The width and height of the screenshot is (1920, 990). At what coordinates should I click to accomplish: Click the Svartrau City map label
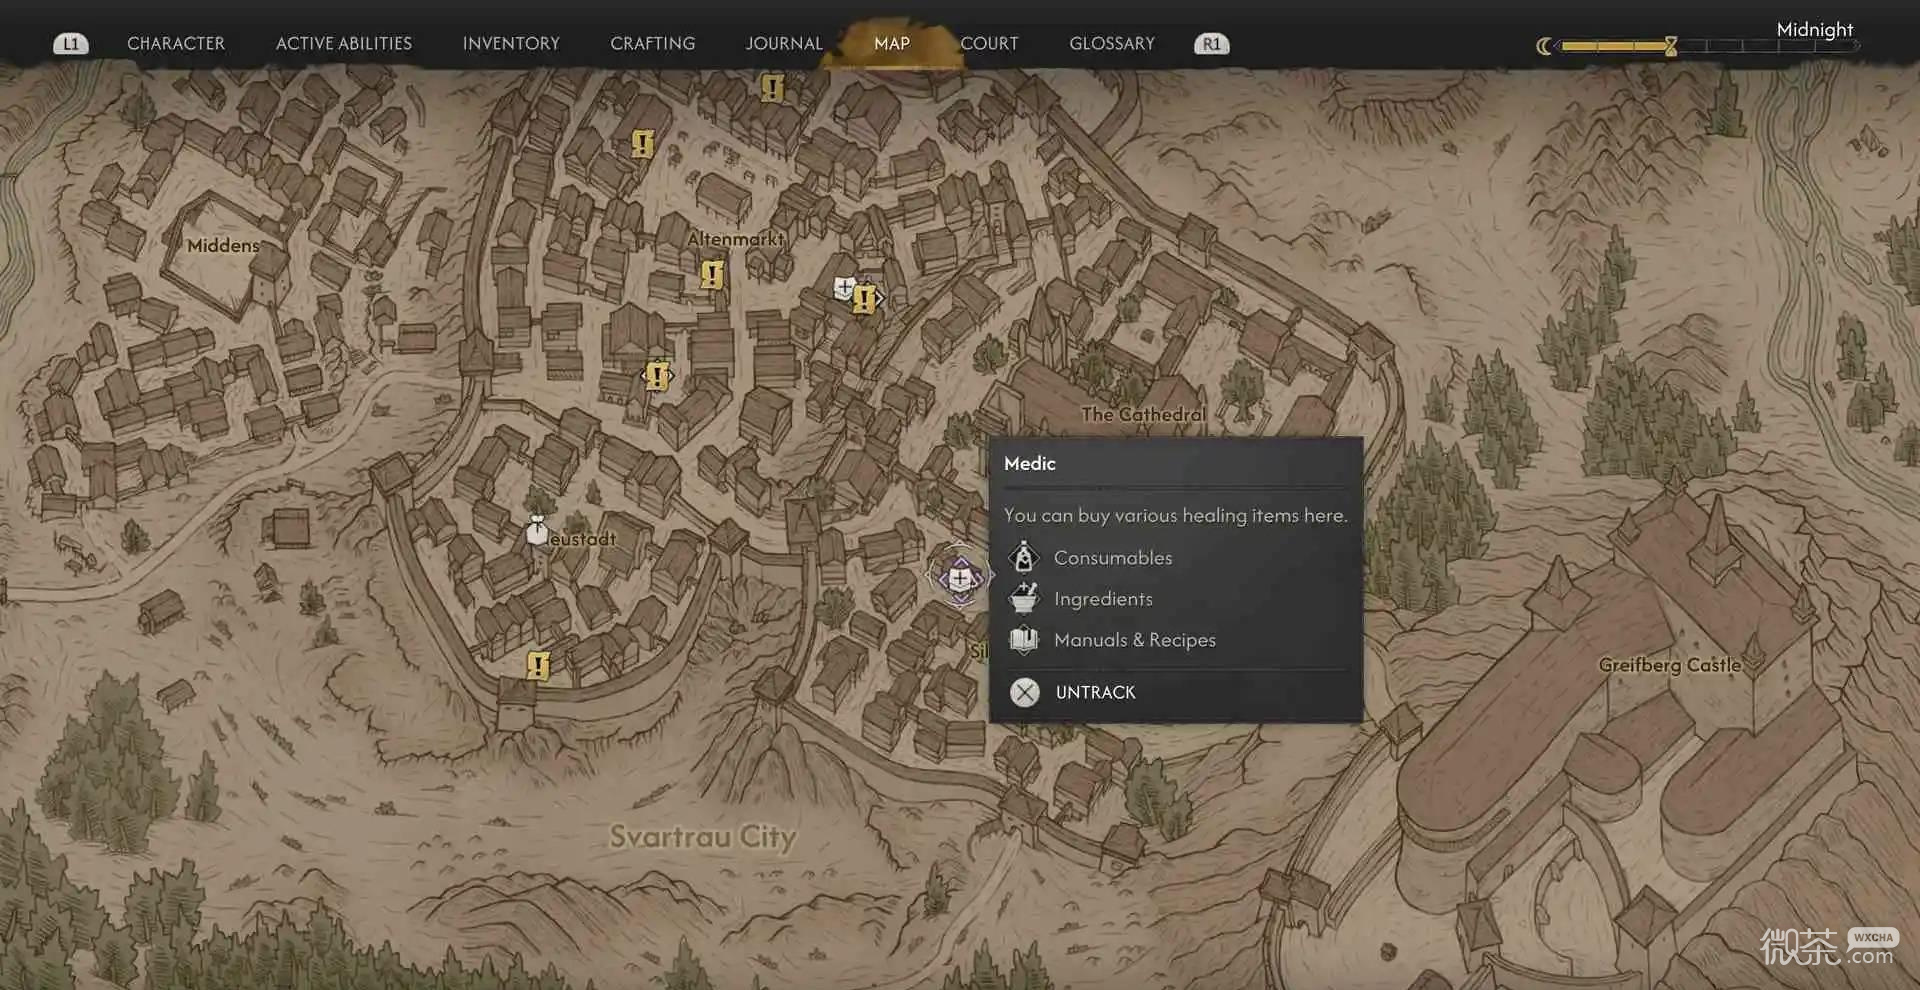[703, 836]
